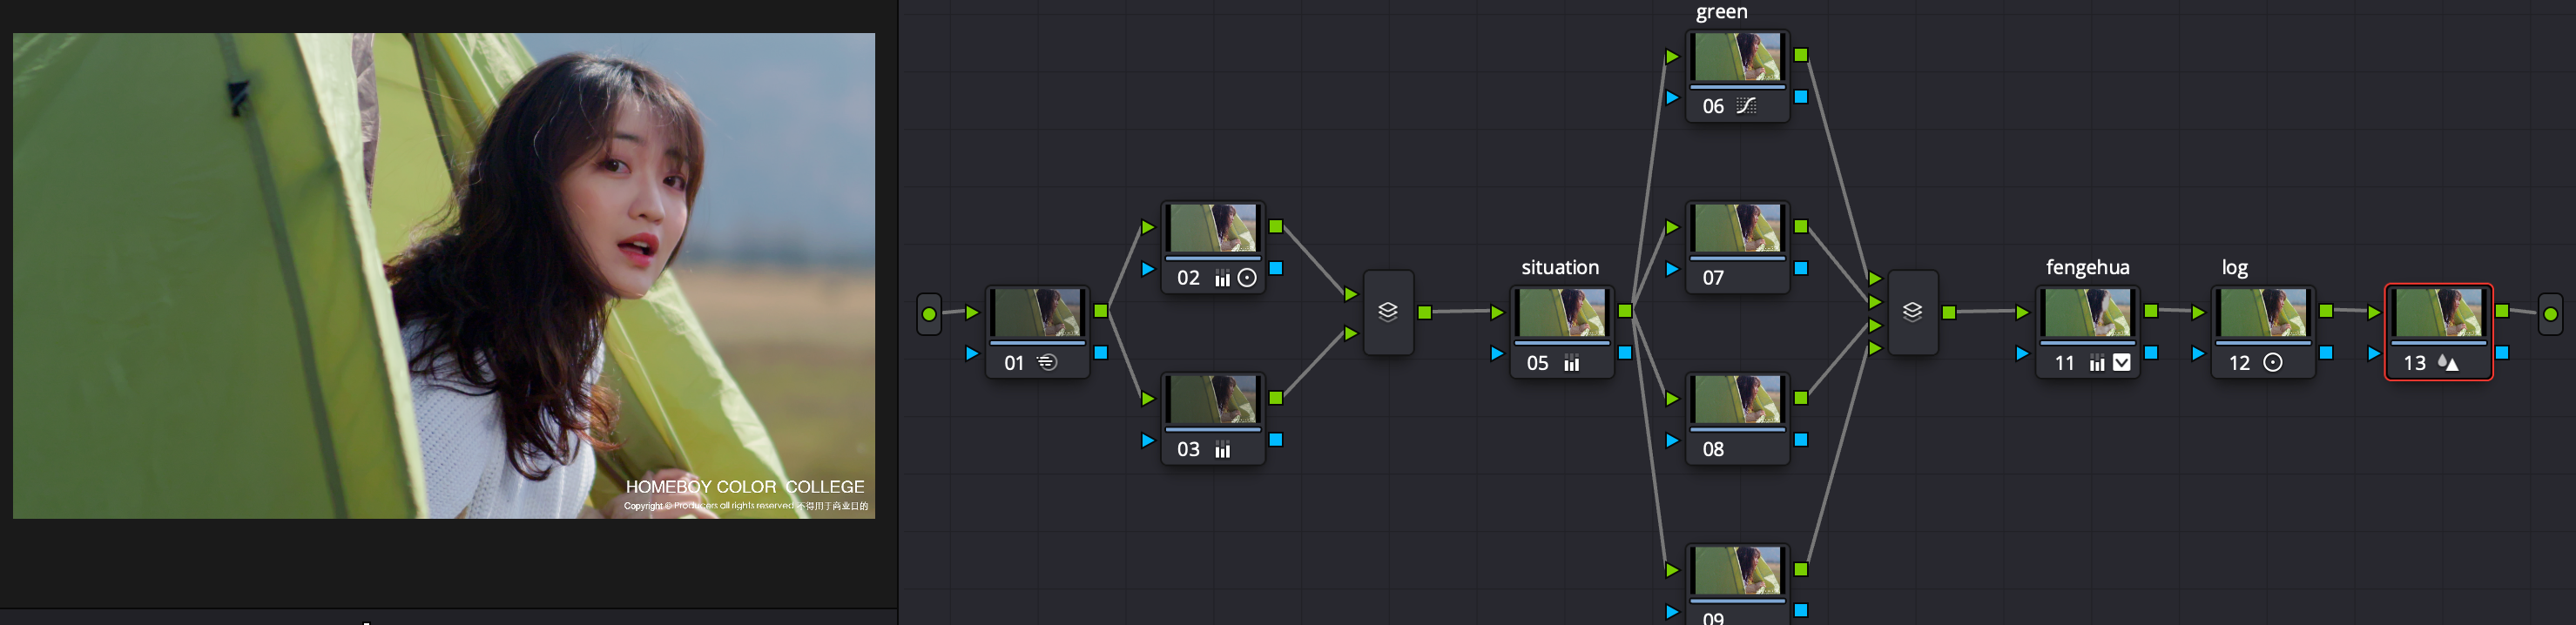2576x625 pixels.
Task: Click the power window circle icon on node 12
Action: [x=2272, y=363]
